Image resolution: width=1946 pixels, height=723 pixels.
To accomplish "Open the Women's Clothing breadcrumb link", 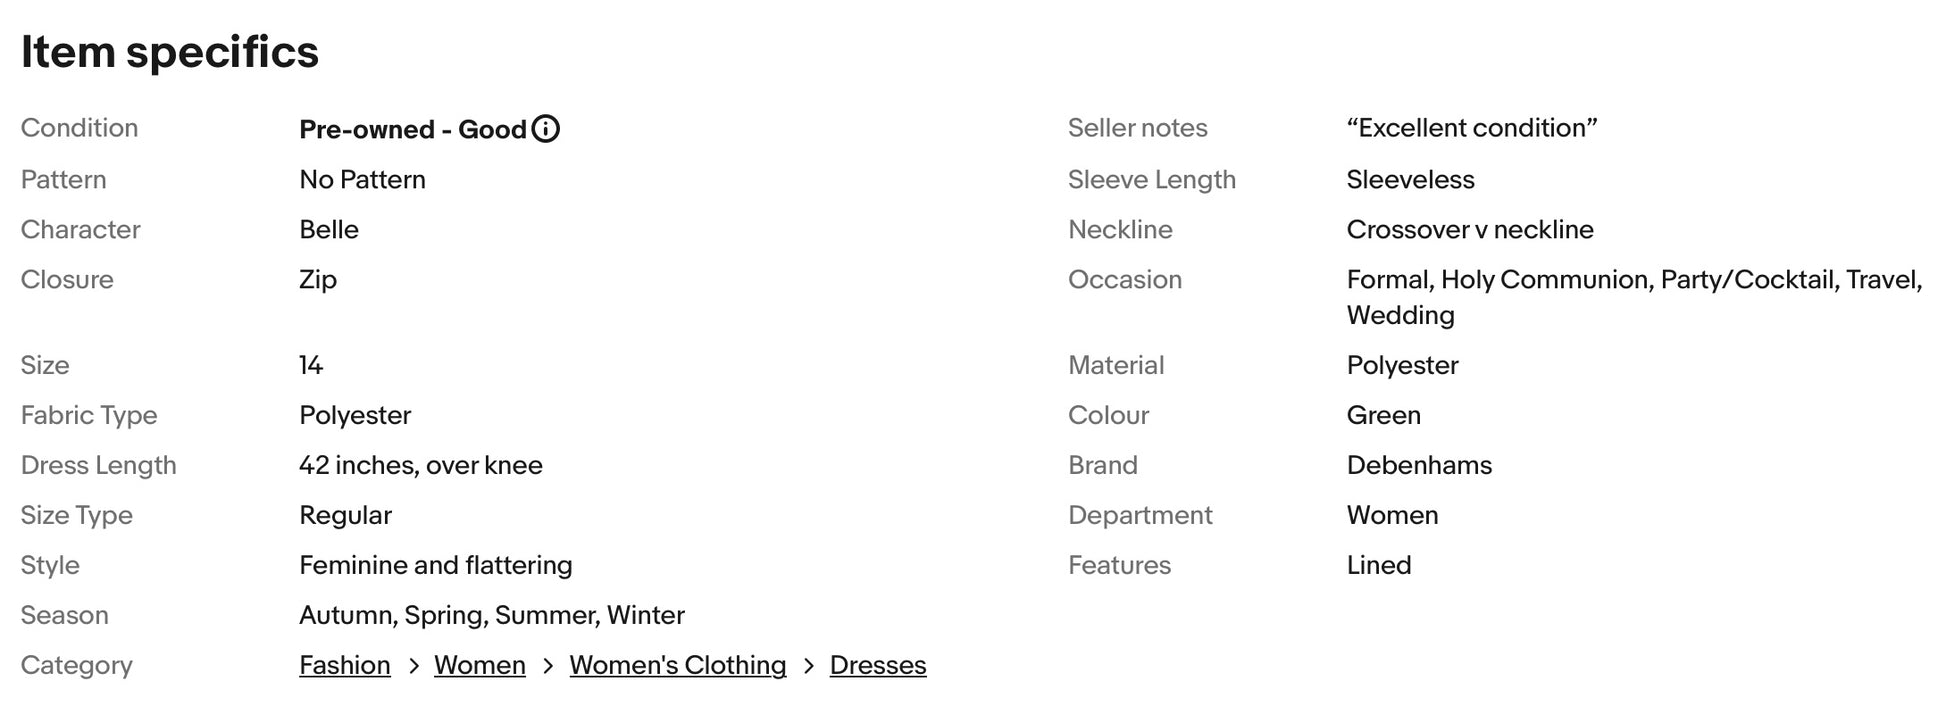I will point(678,665).
